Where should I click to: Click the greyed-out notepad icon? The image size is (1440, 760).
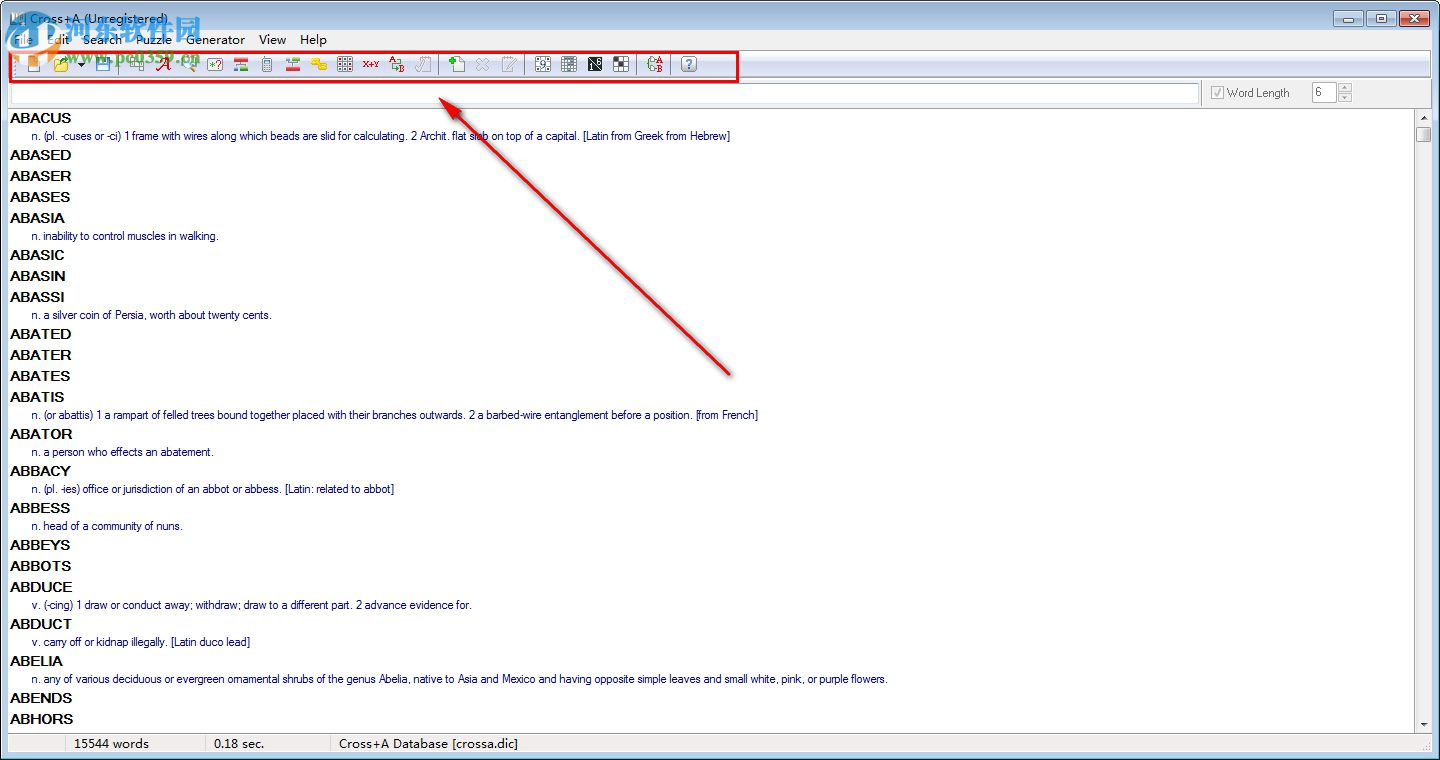pos(423,64)
